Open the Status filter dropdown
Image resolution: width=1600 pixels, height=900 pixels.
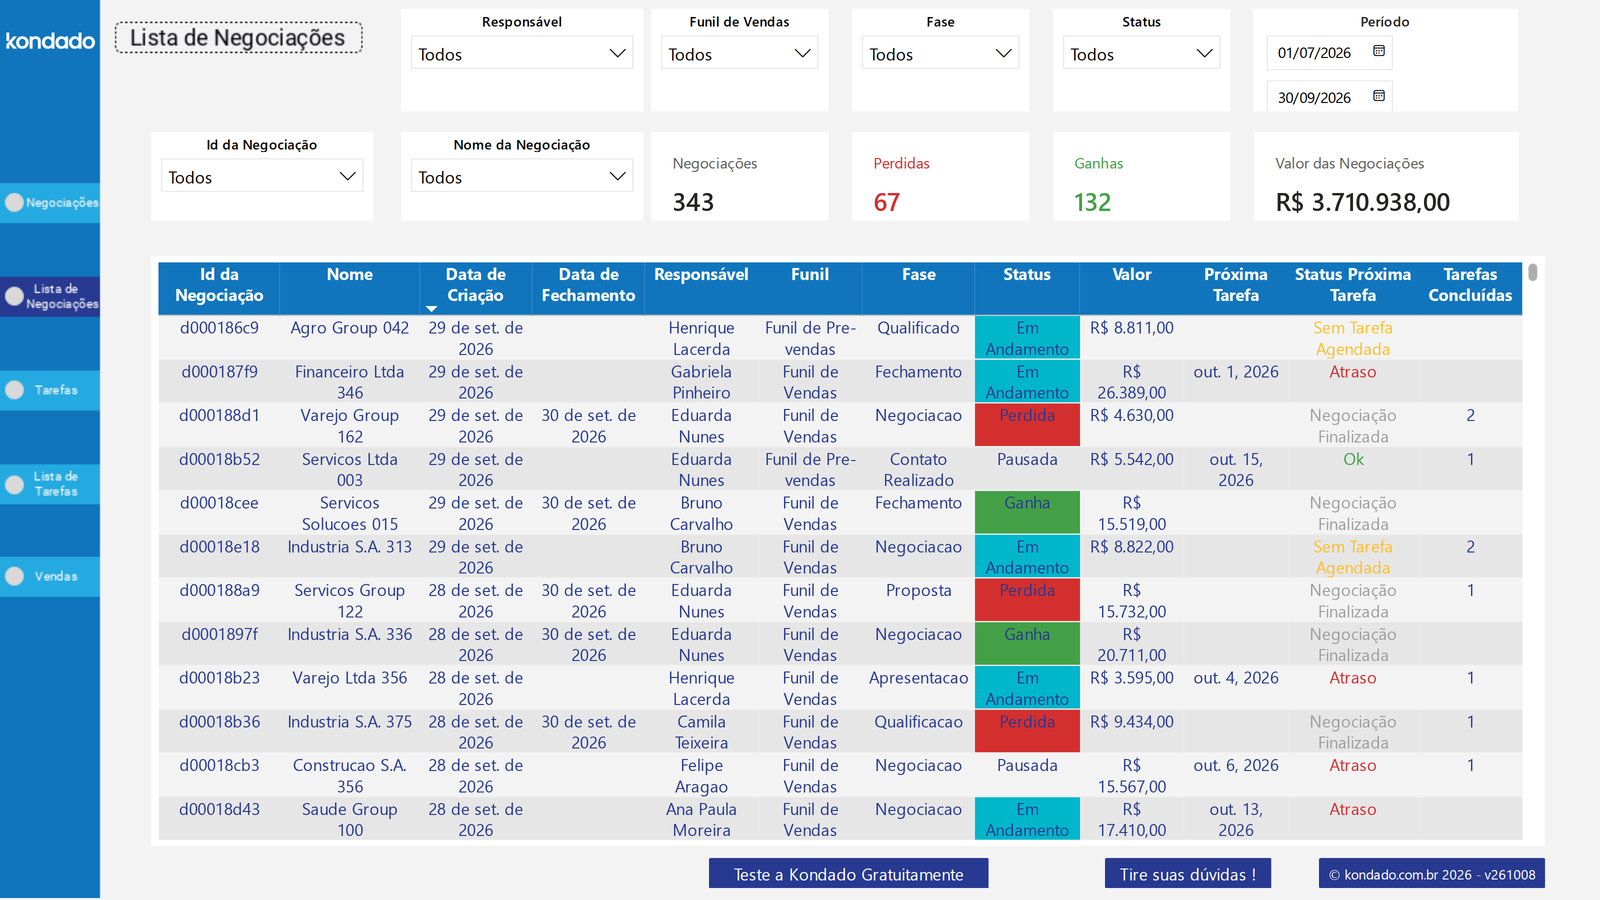pos(1141,53)
